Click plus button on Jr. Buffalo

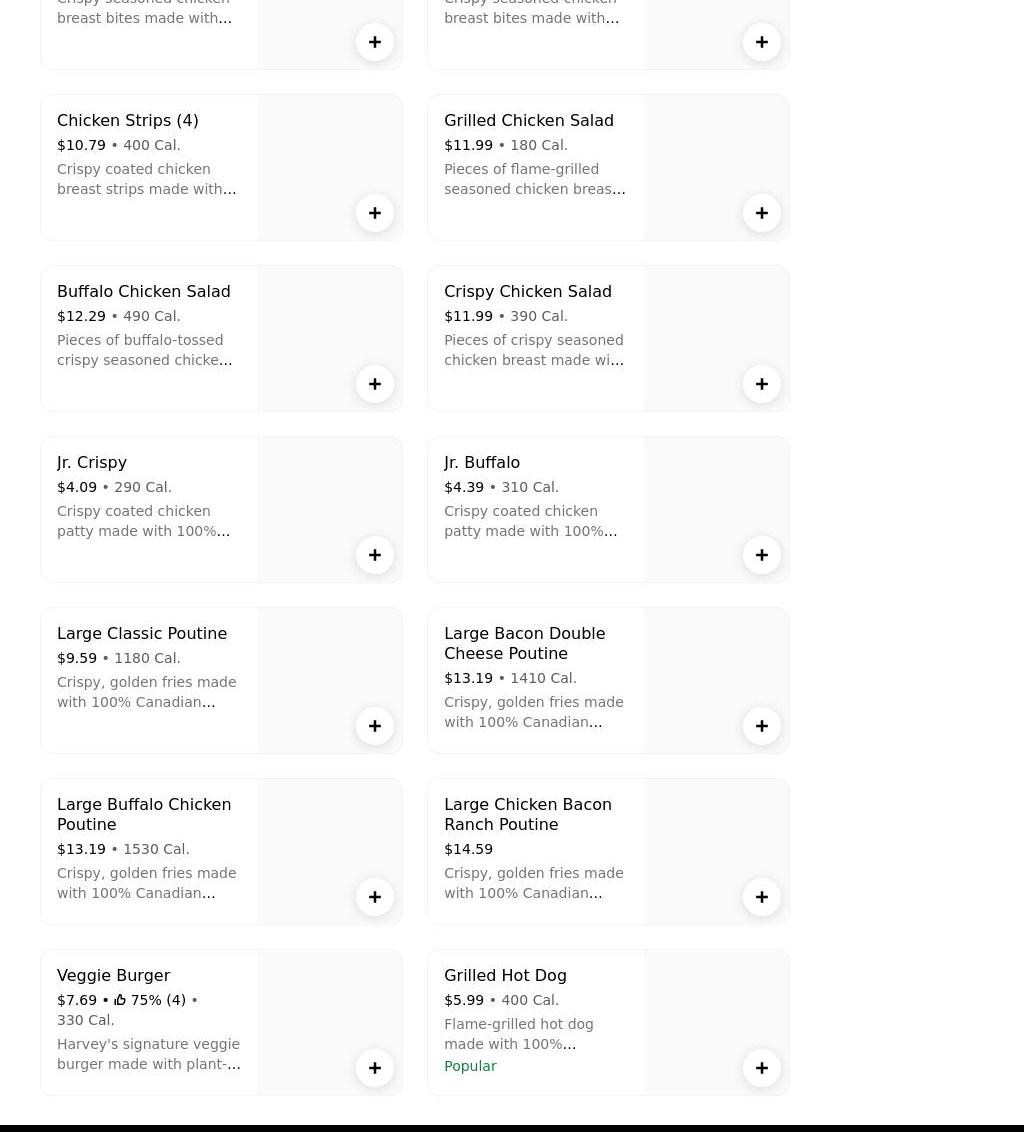762,555
